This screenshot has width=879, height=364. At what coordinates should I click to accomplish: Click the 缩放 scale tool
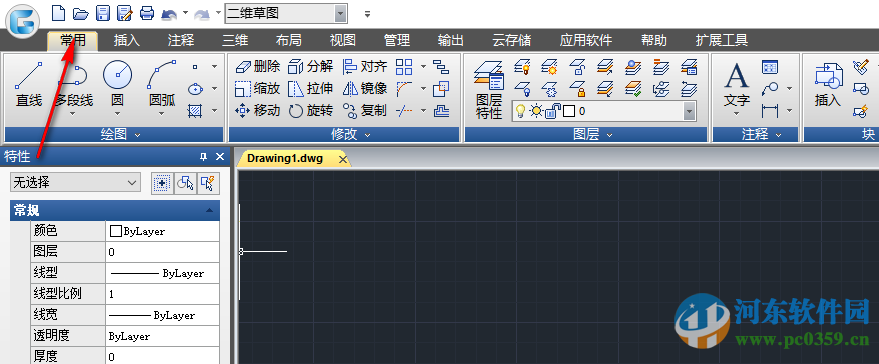coord(257,89)
